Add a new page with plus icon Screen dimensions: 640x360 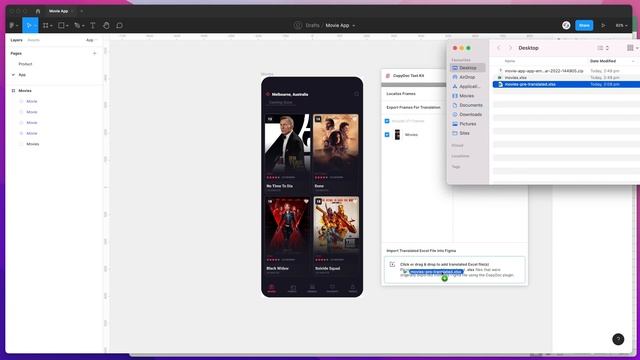(x=95, y=53)
